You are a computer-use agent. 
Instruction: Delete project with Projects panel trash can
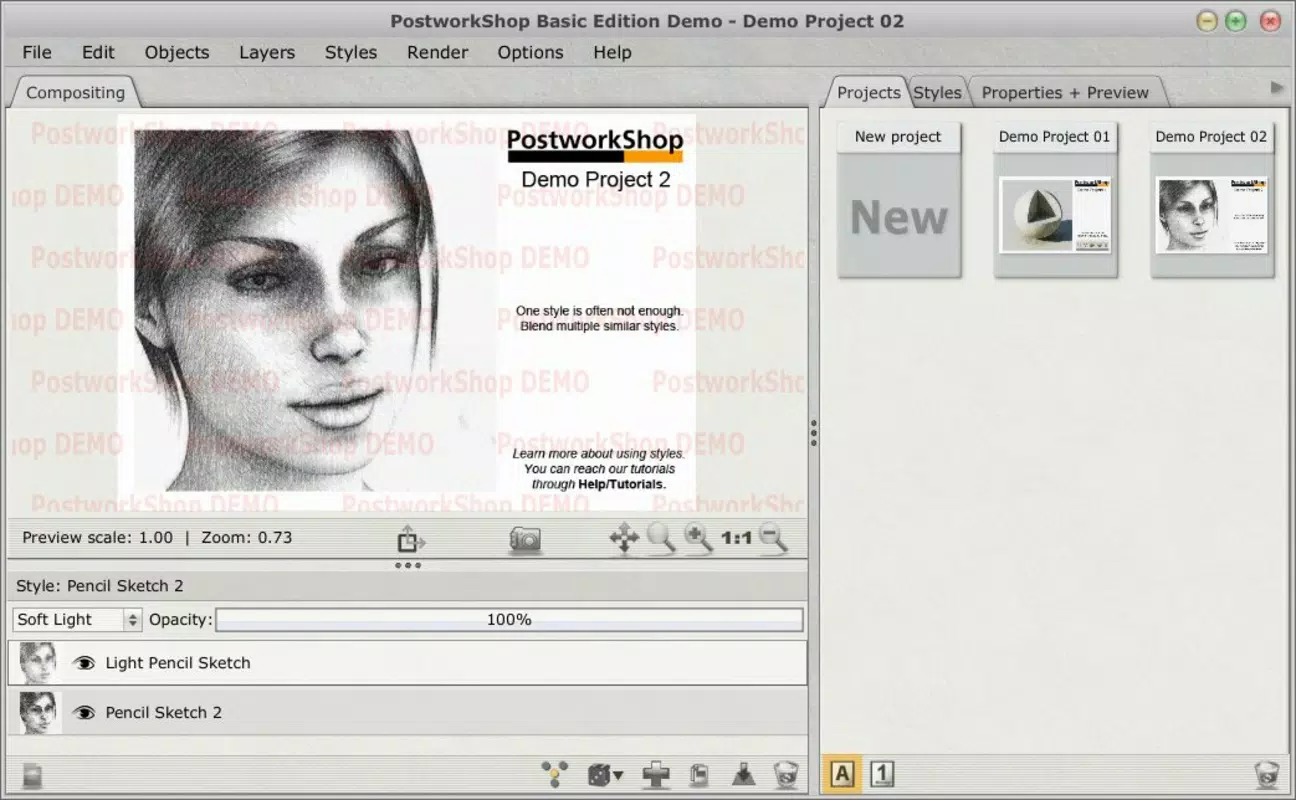[x=1267, y=774]
